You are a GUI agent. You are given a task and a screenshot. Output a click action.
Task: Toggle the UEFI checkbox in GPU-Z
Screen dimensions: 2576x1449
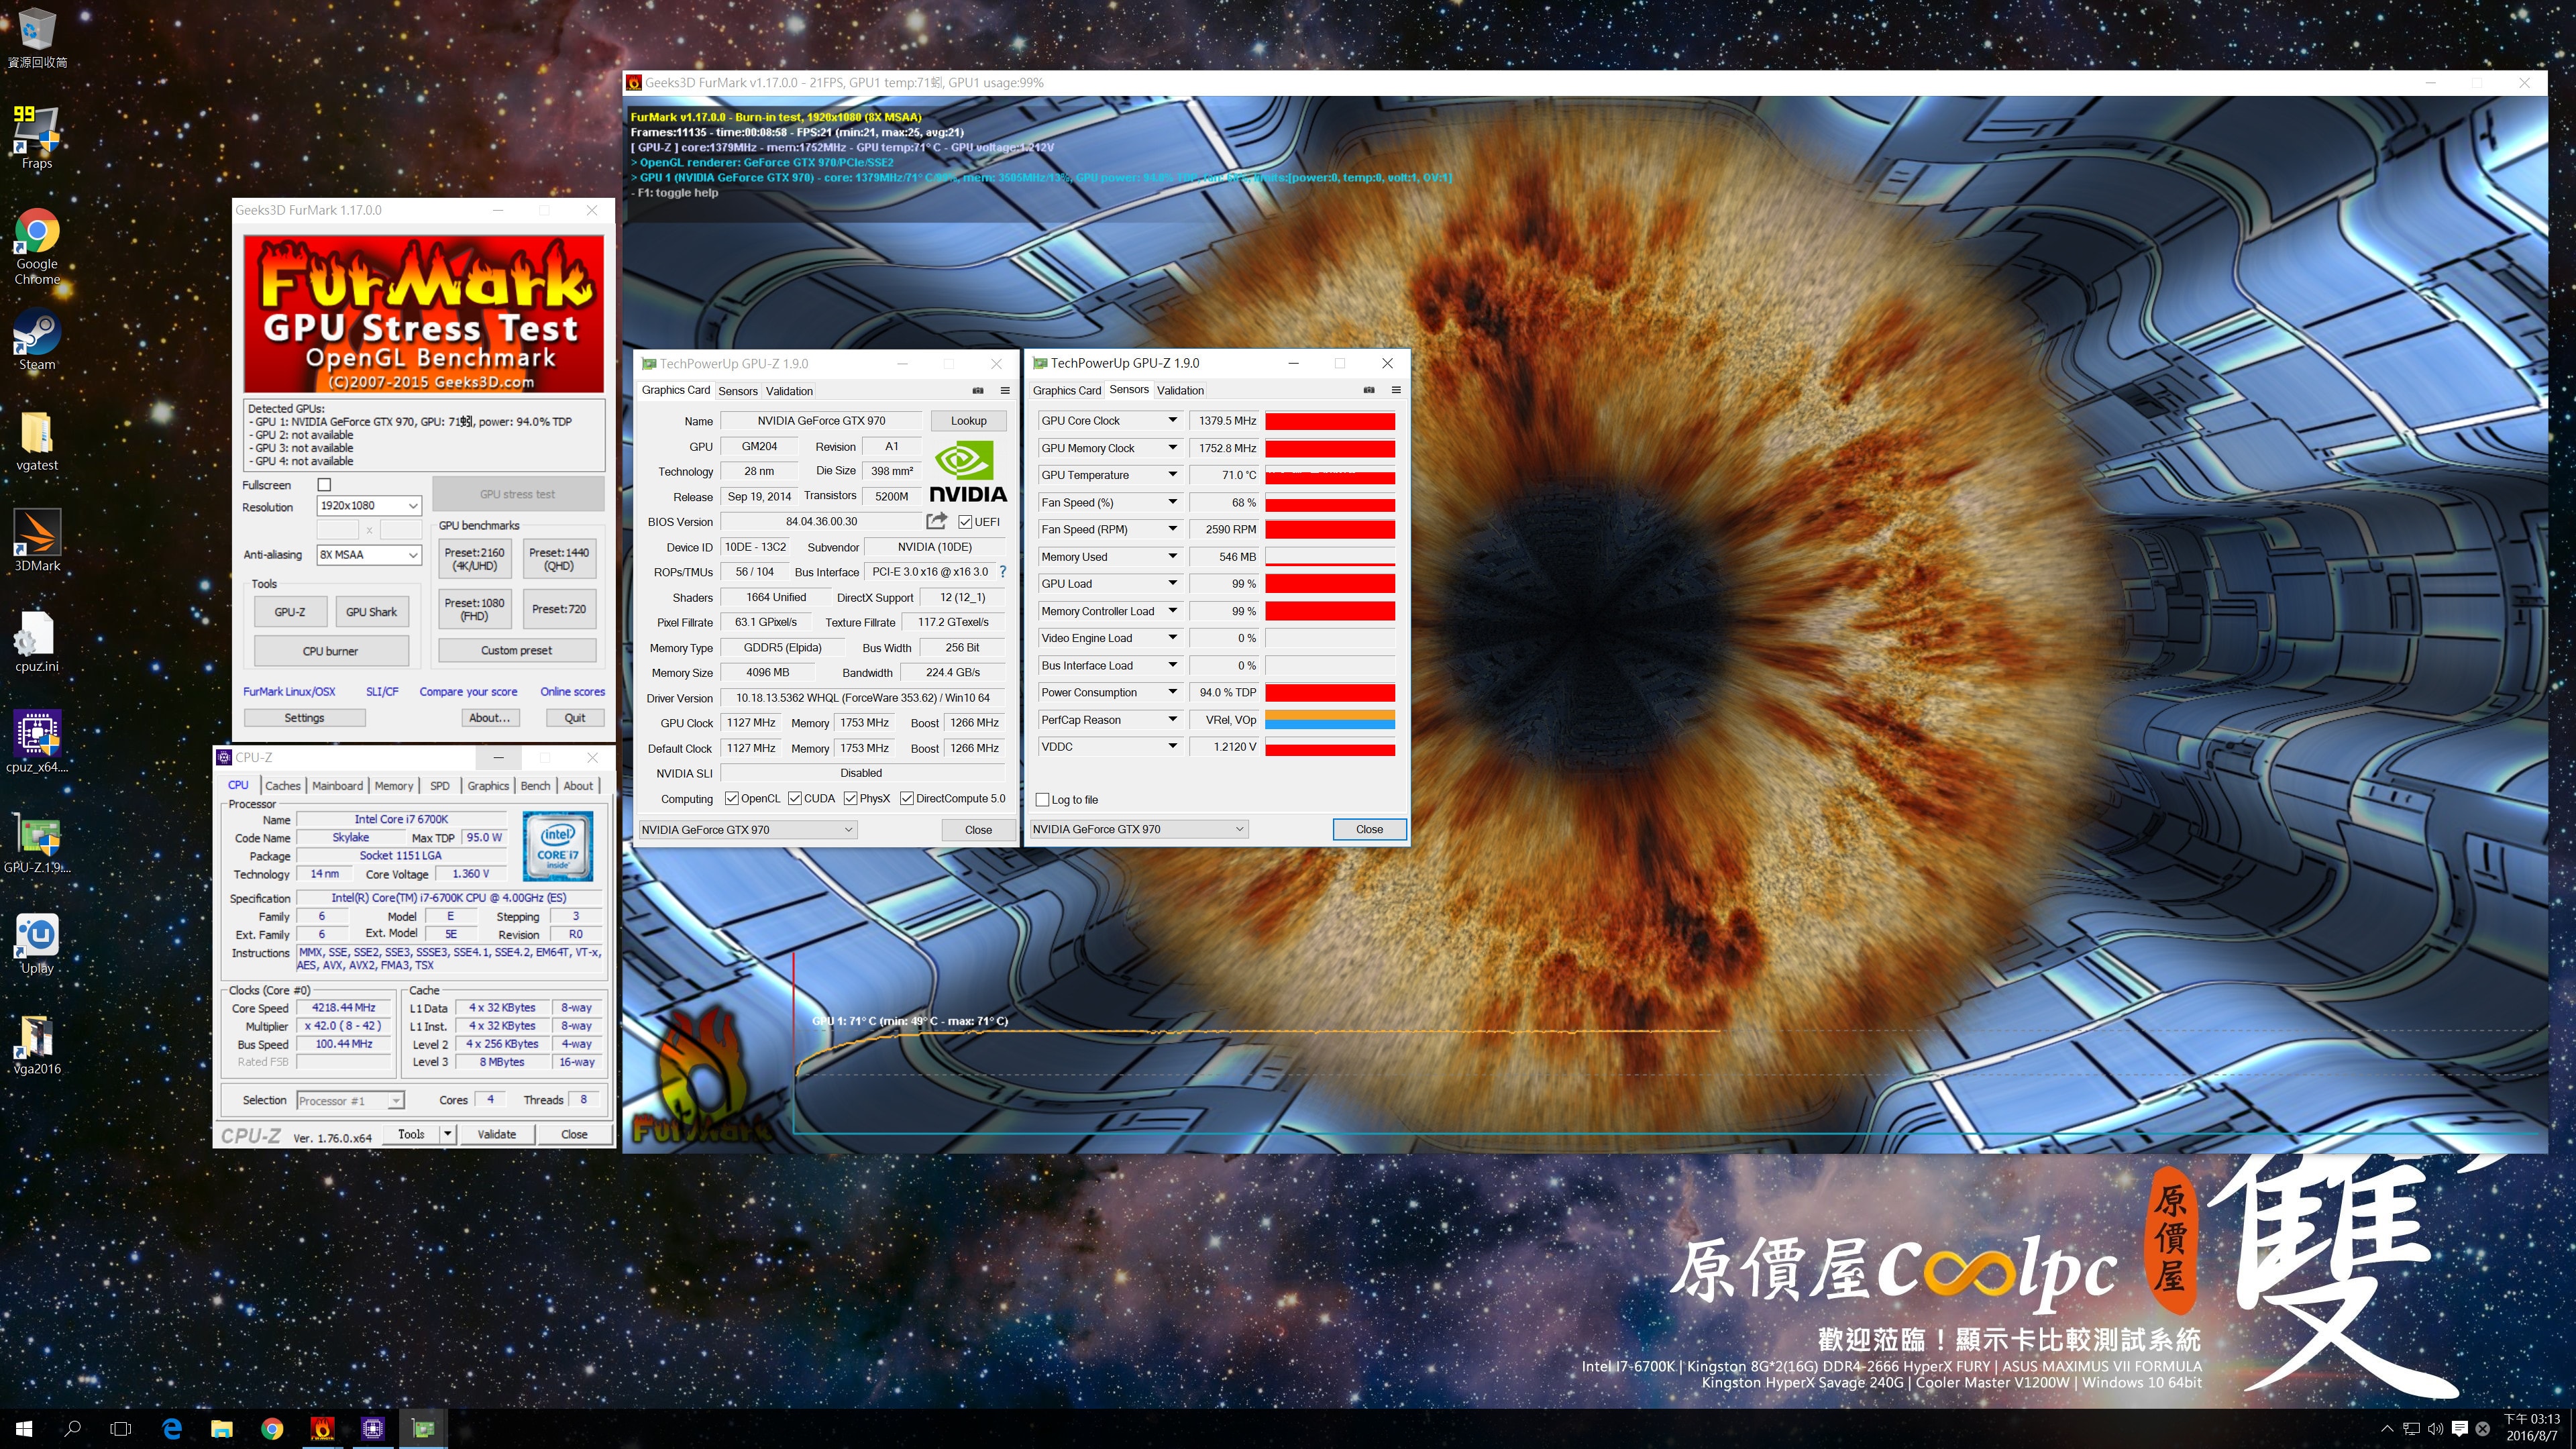coord(965,522)
